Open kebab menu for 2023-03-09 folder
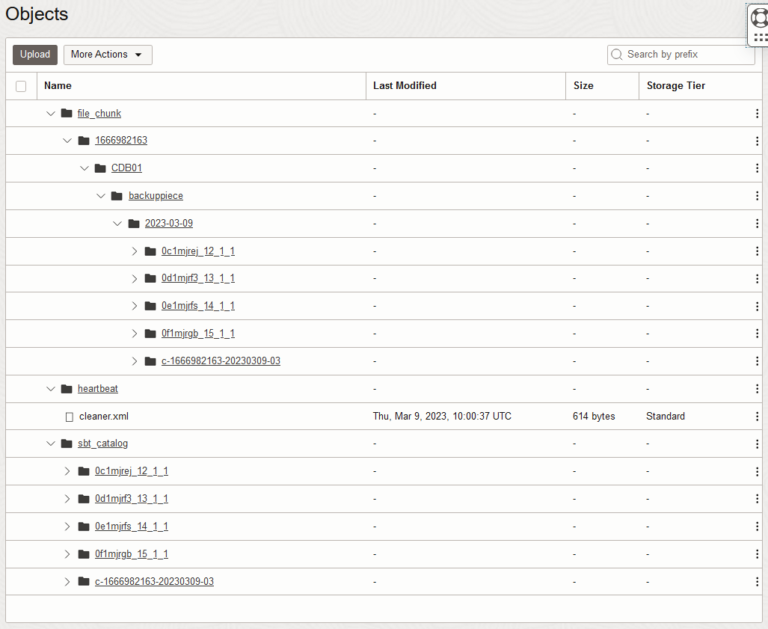Screen dimensions: 768x629 [757, 224]
